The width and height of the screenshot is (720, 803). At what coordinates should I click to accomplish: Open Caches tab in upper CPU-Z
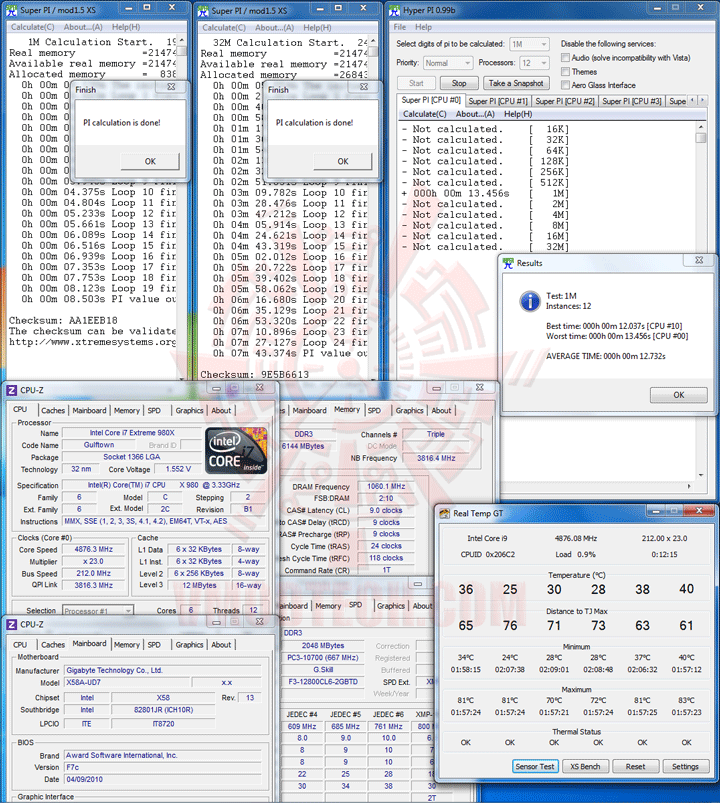[53, 411]
